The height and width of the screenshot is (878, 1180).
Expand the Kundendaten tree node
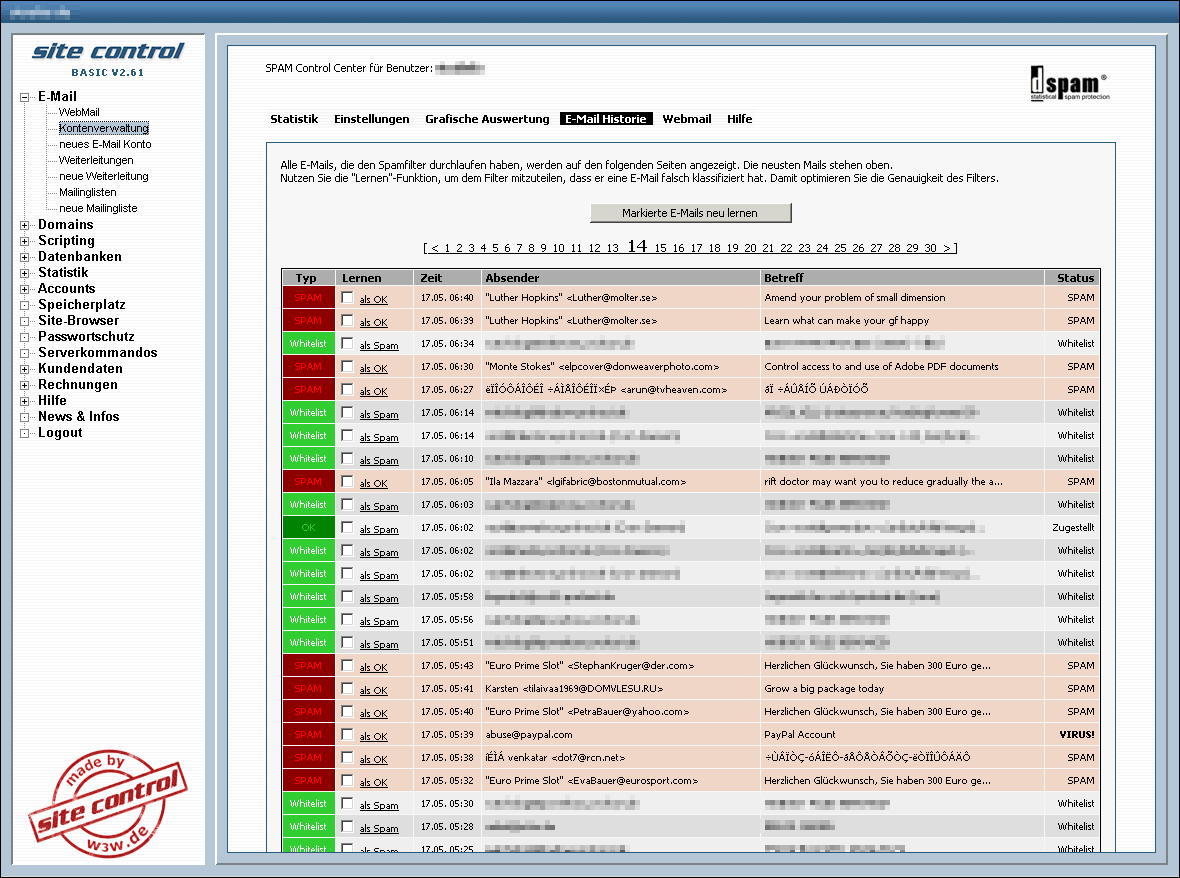[24, 369]
